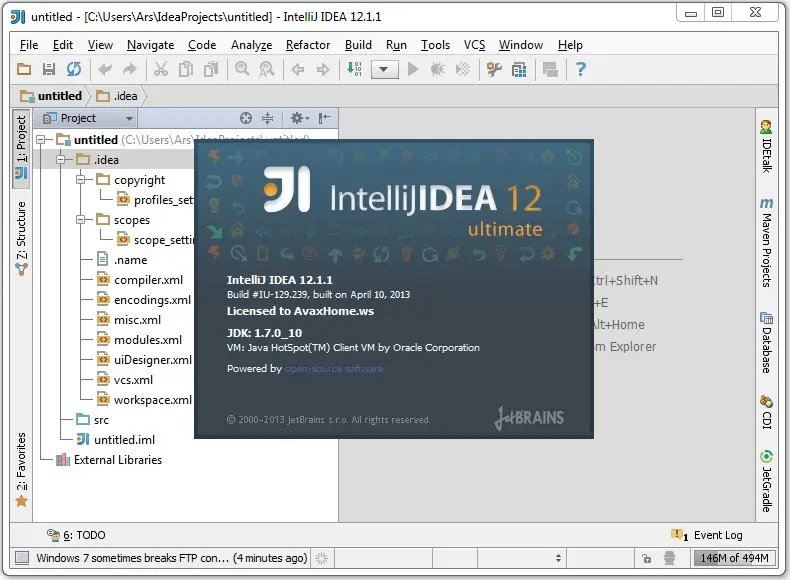790x580 pixels.
Task: Toggle tool window buttons in status bar corner
Action: point(22,558)
